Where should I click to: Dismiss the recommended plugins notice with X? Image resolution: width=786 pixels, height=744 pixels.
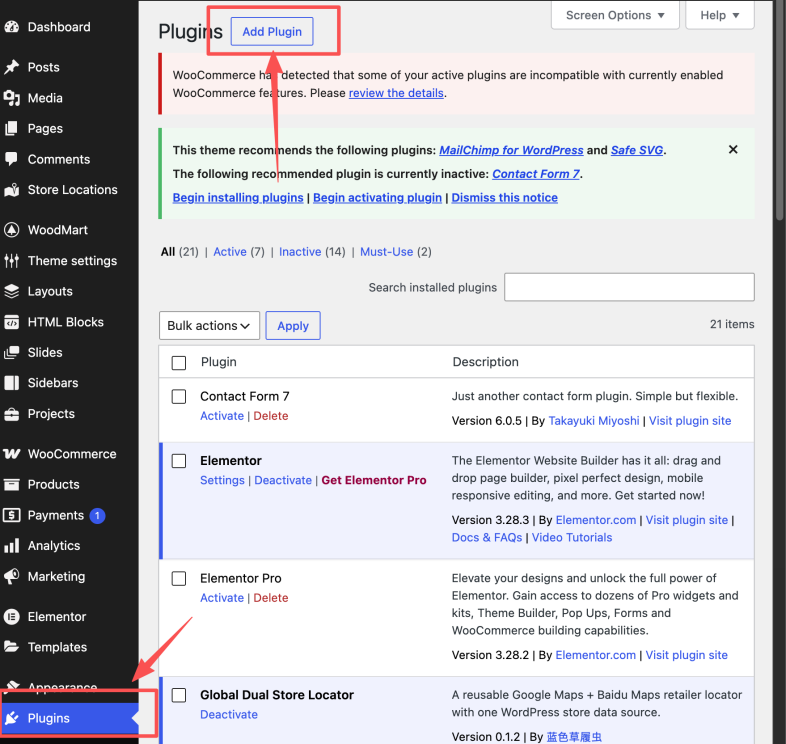733,149
